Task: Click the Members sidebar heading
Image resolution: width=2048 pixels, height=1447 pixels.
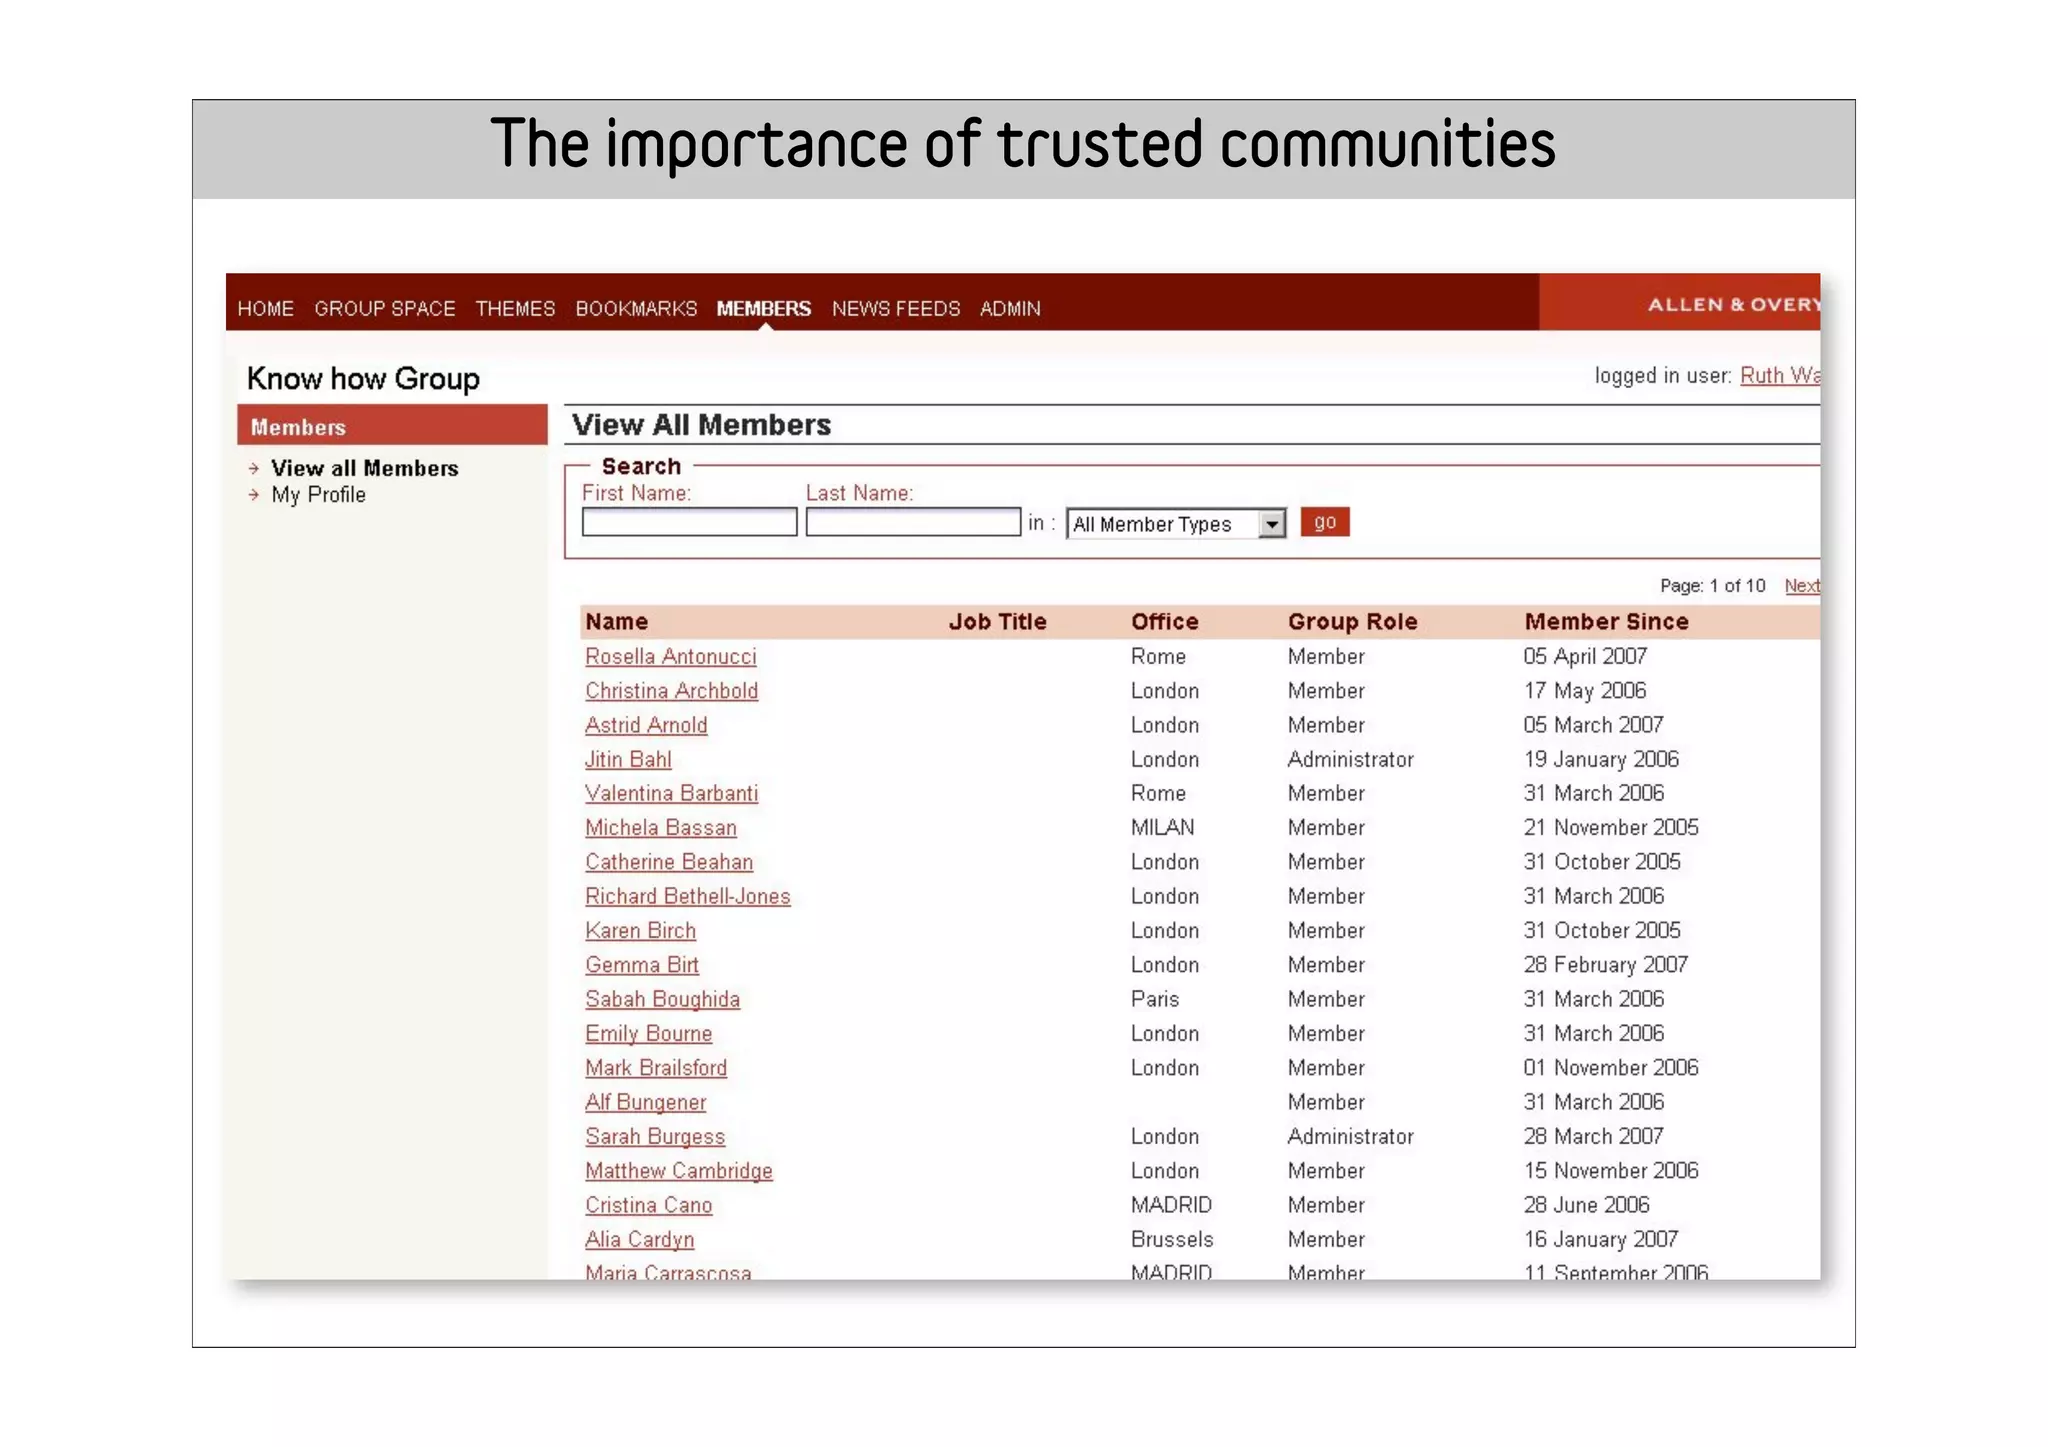Action: pyautogui.click(x=392, y=425)
